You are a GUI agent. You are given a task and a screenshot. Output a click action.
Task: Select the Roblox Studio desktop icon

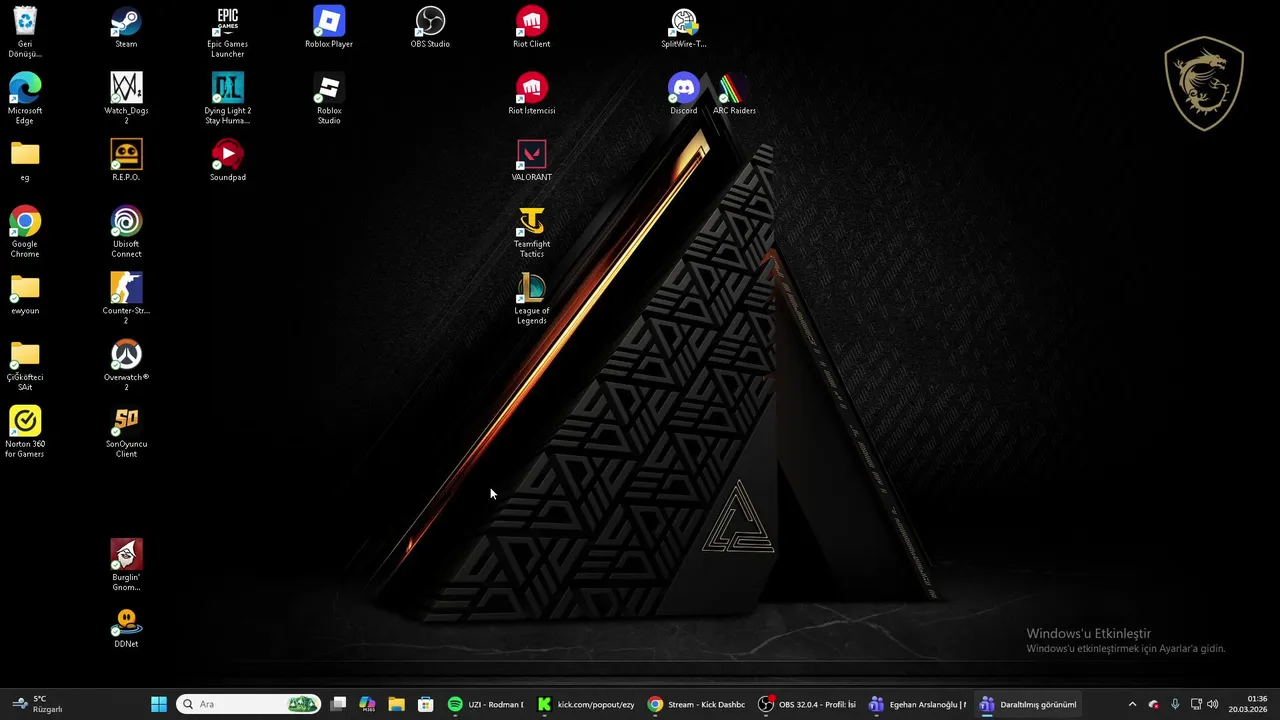329,98
